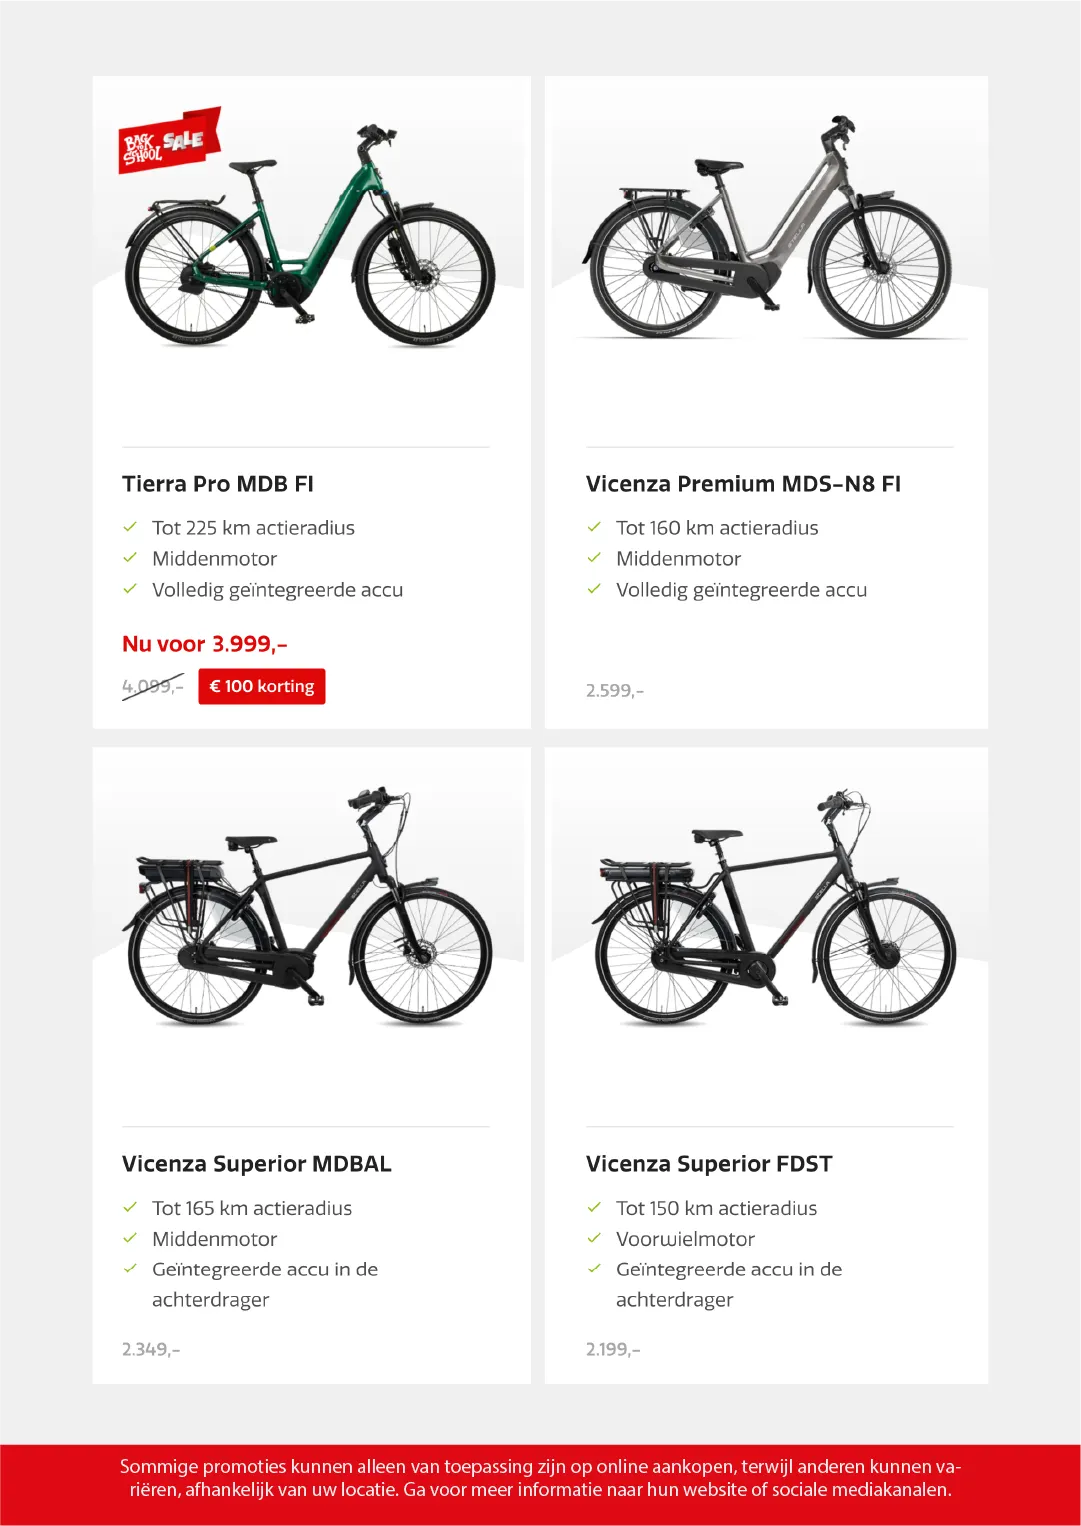Click the checkmark beside Tot 165 km actieradius
This screenshot has height=1526, width=1081.
130,1207
